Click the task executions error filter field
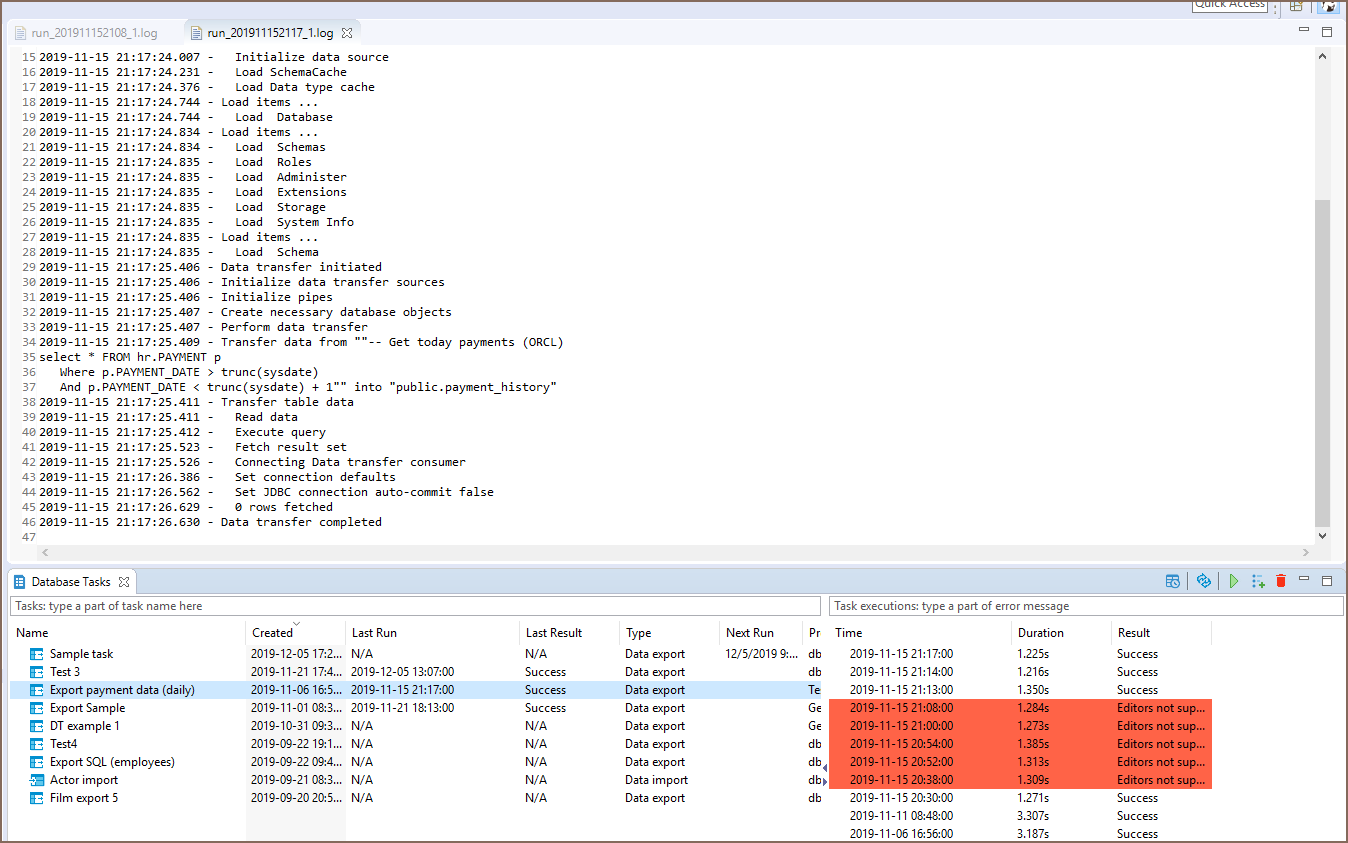The width and height of the screenshot is (1348, 843). [1086, 606]
